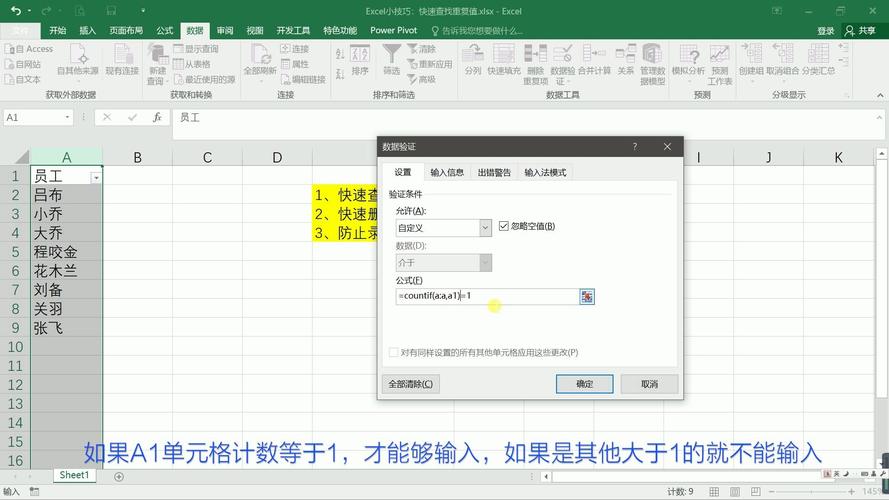Open the 公式 Formulas ribbon tab

164,31
